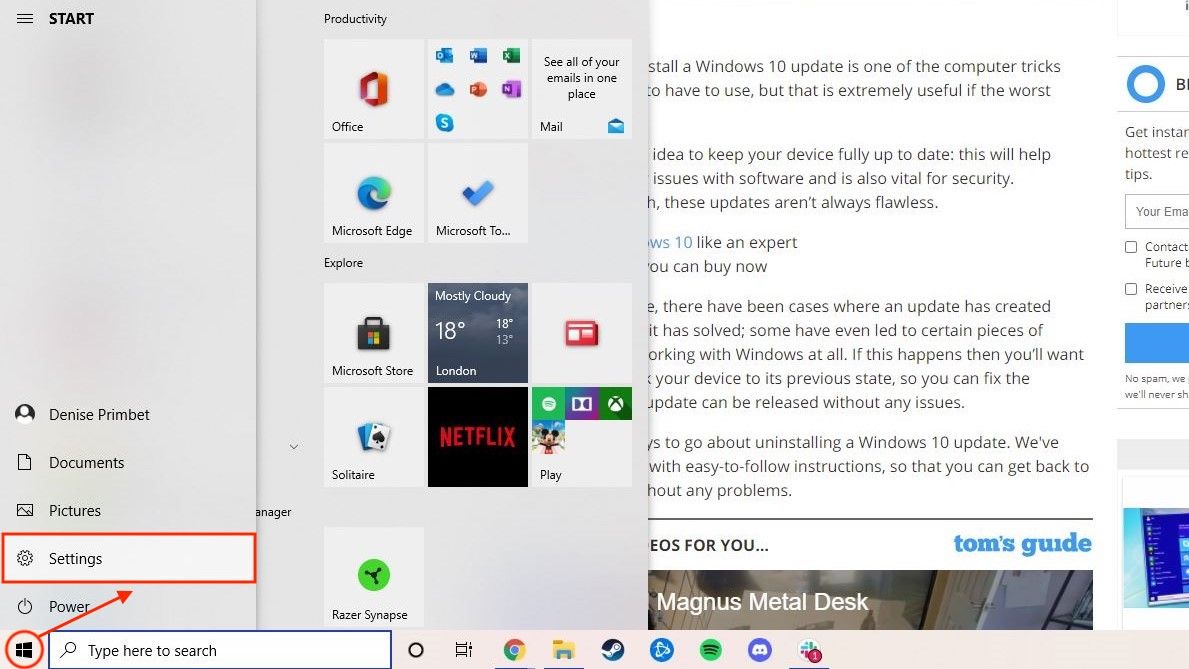This screenshot has height=669, width=1189.
Task: Open Settings from the Start menu
Action: click(x=75, y=558)
